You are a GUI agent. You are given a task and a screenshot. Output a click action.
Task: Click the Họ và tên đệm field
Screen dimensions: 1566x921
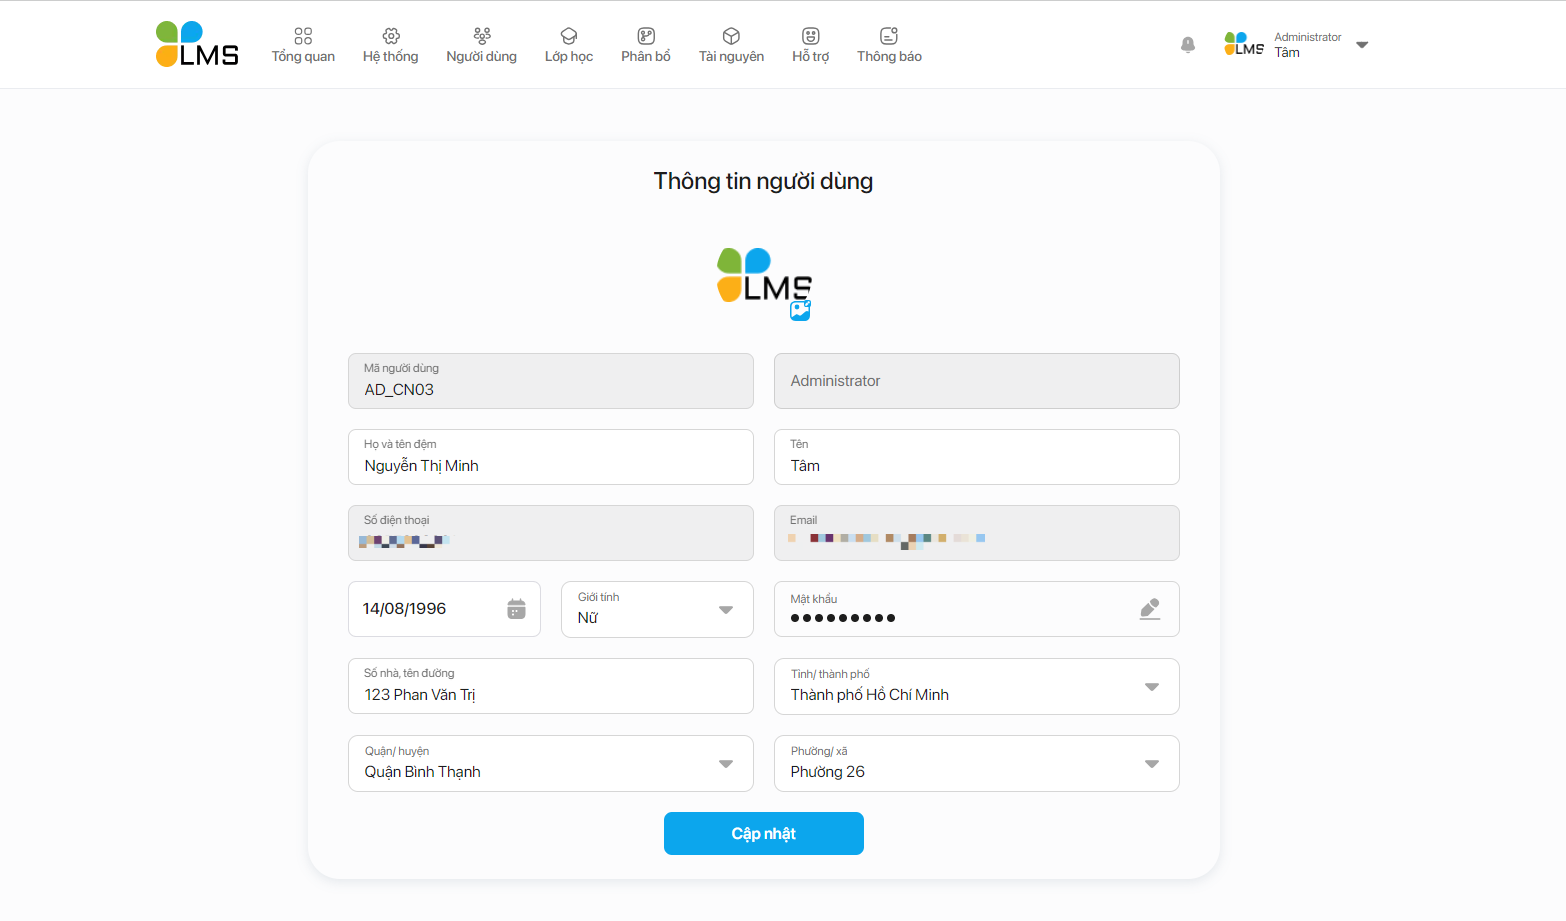(550, 465)
